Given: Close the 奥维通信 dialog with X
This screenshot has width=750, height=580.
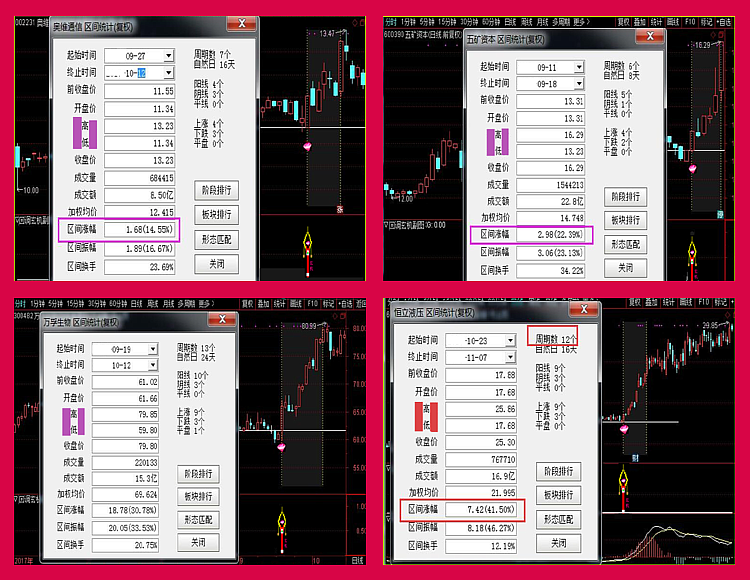Looking at the screenshot, I should (240, 23).
